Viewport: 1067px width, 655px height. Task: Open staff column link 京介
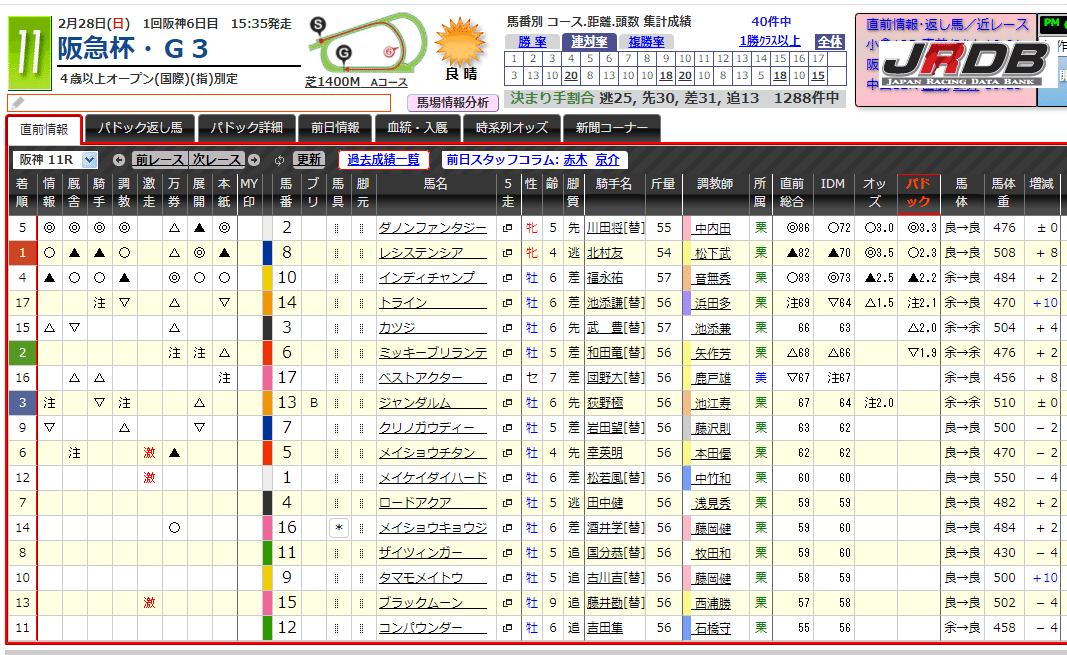pos(608,160)
